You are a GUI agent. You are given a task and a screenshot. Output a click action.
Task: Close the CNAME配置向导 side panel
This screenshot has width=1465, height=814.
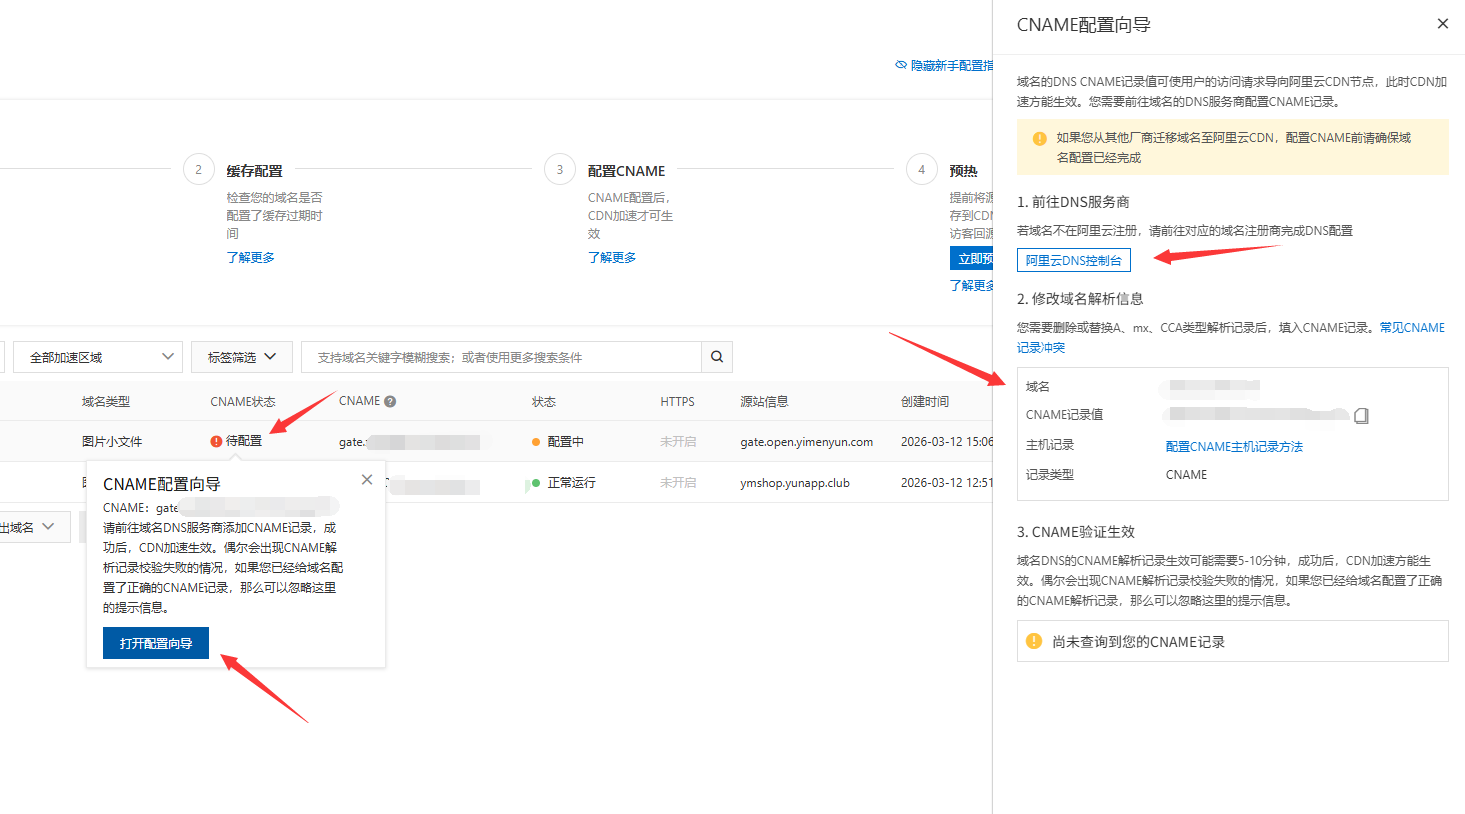(1442, 24)
